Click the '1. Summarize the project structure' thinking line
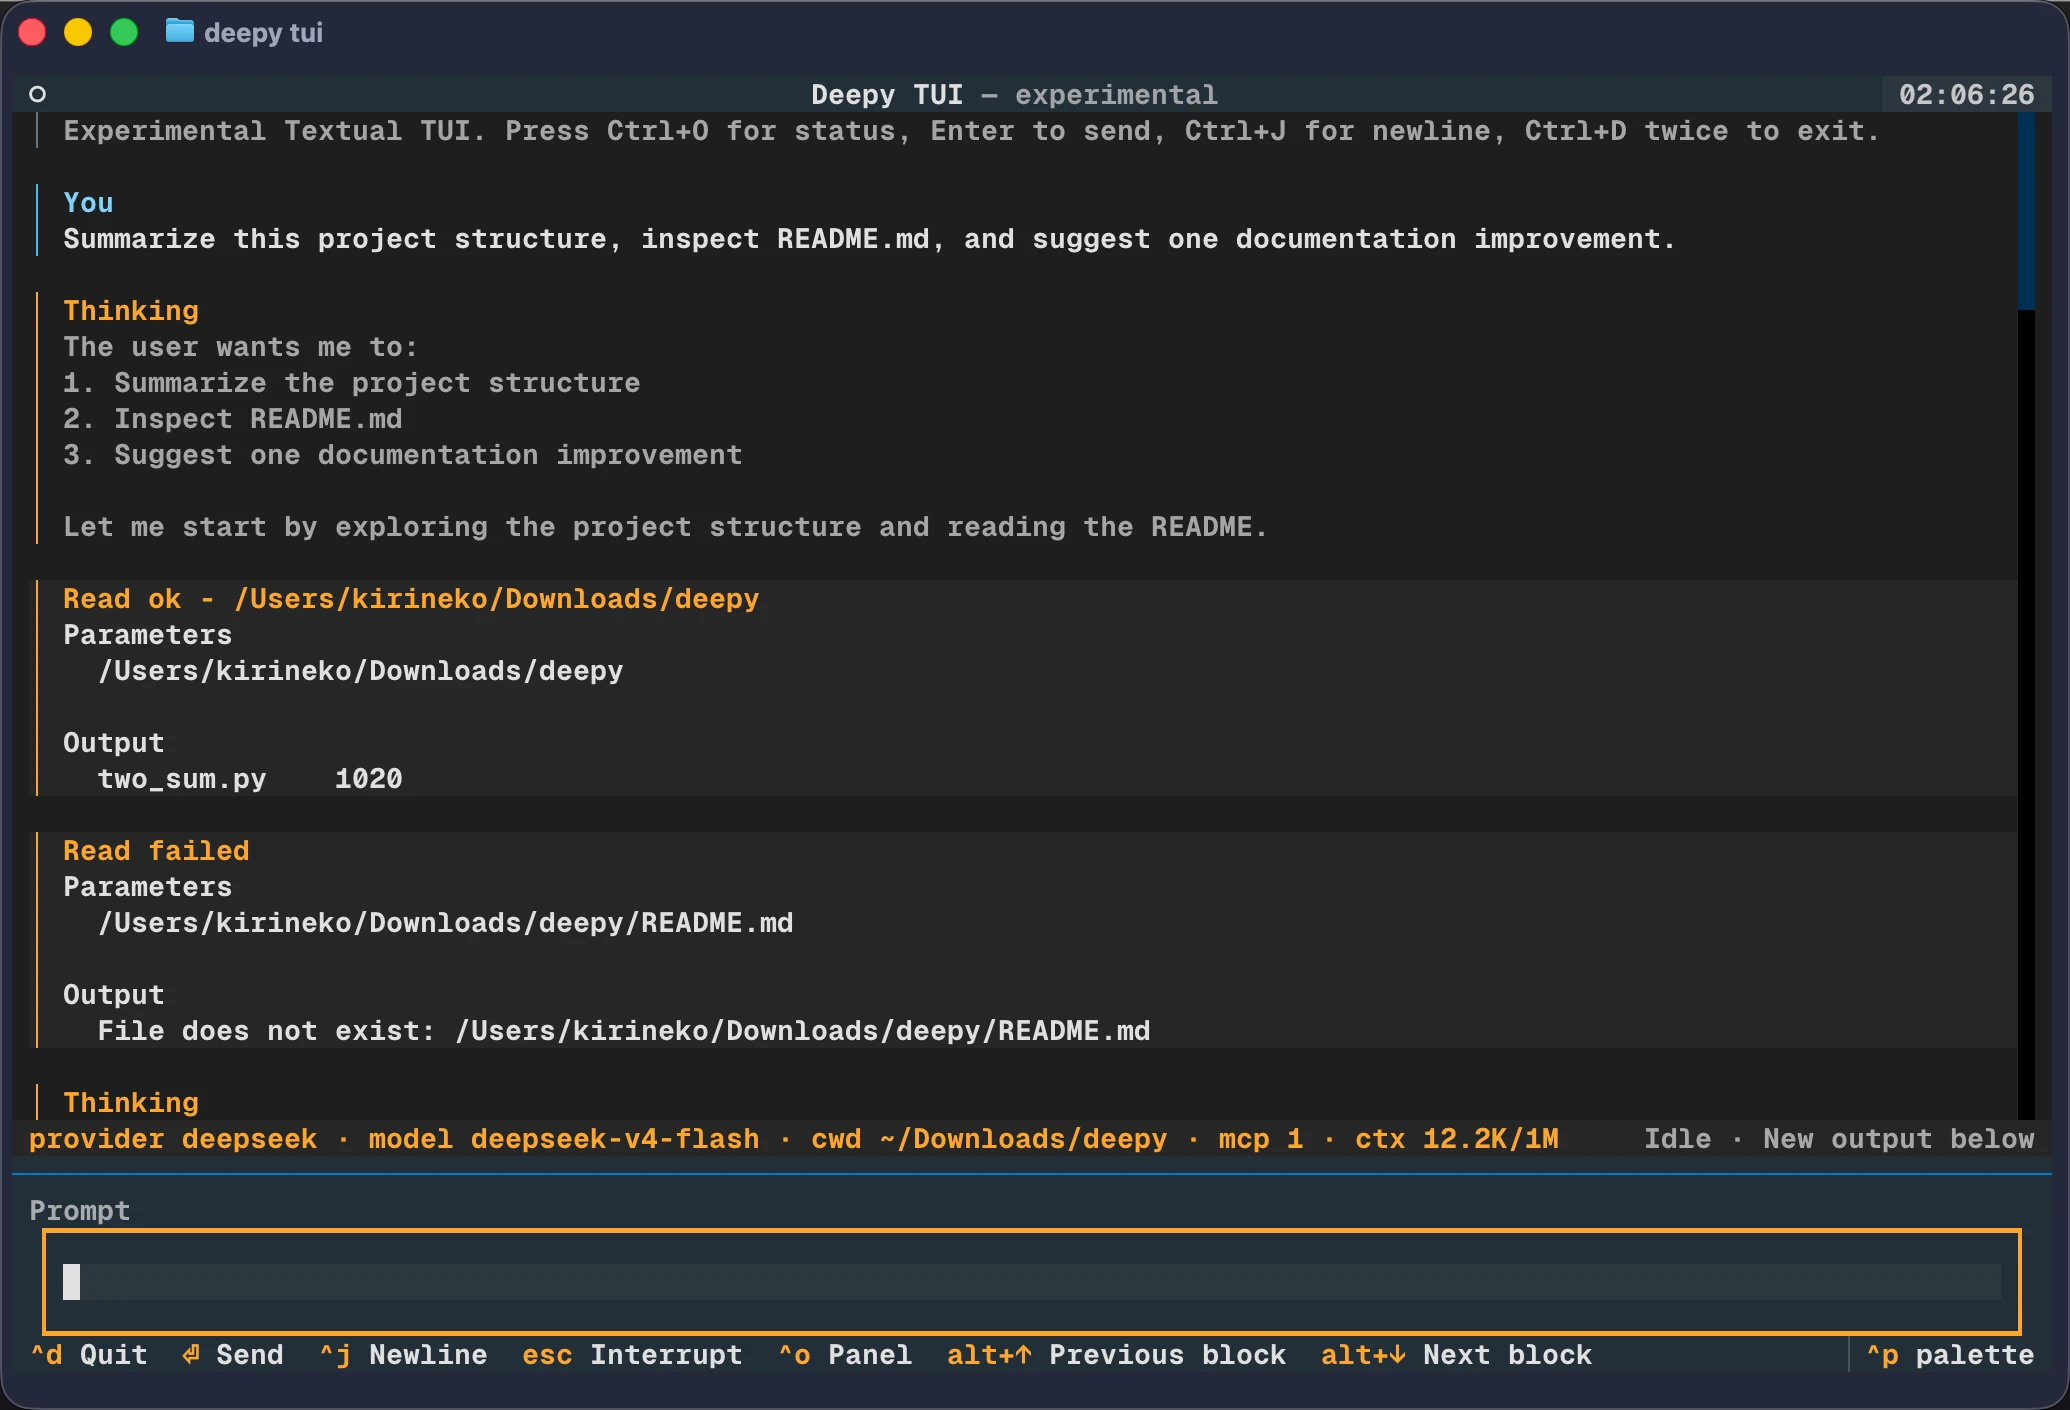 [x=352, y=383]
